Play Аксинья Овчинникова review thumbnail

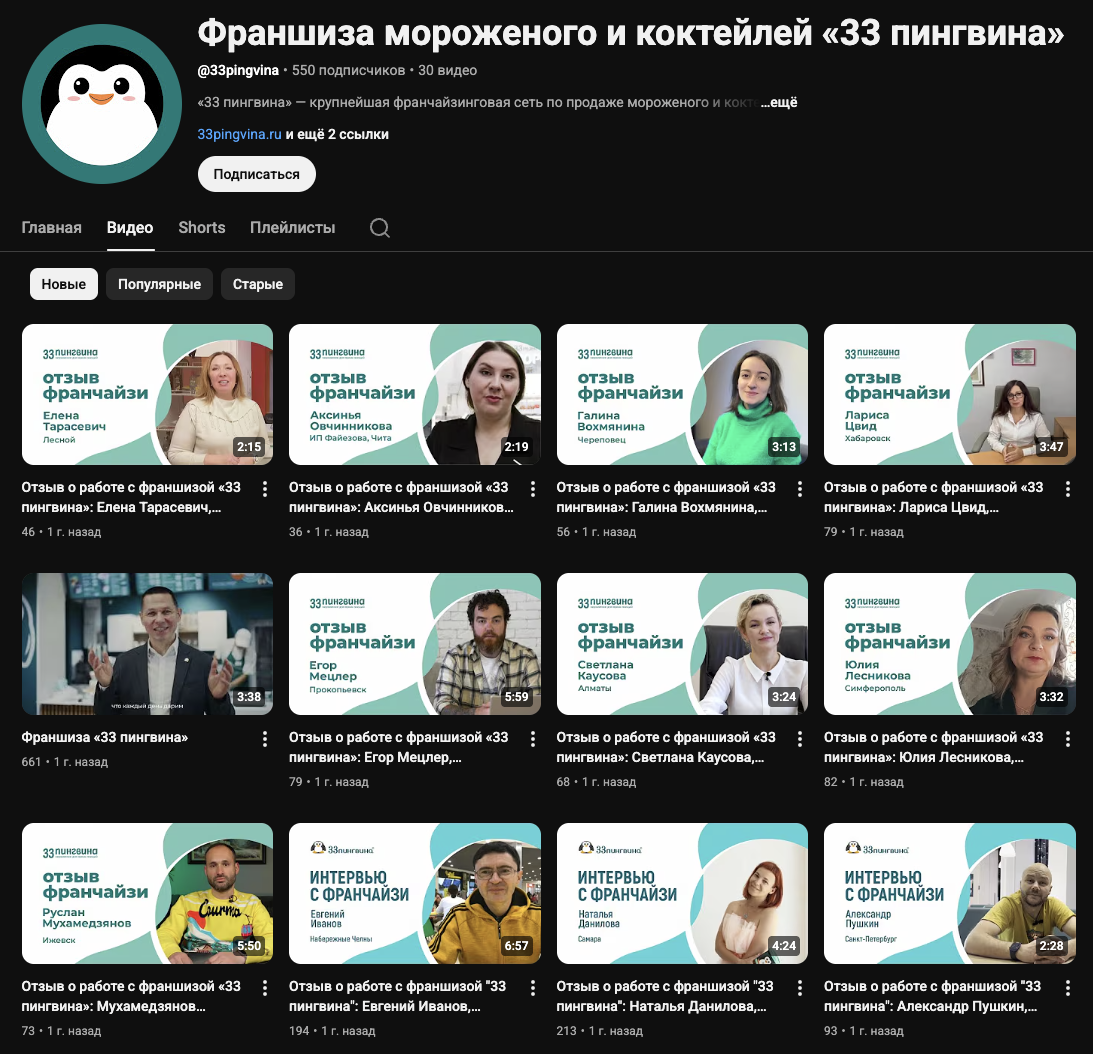pyautogui.click(x=415, y=395)
